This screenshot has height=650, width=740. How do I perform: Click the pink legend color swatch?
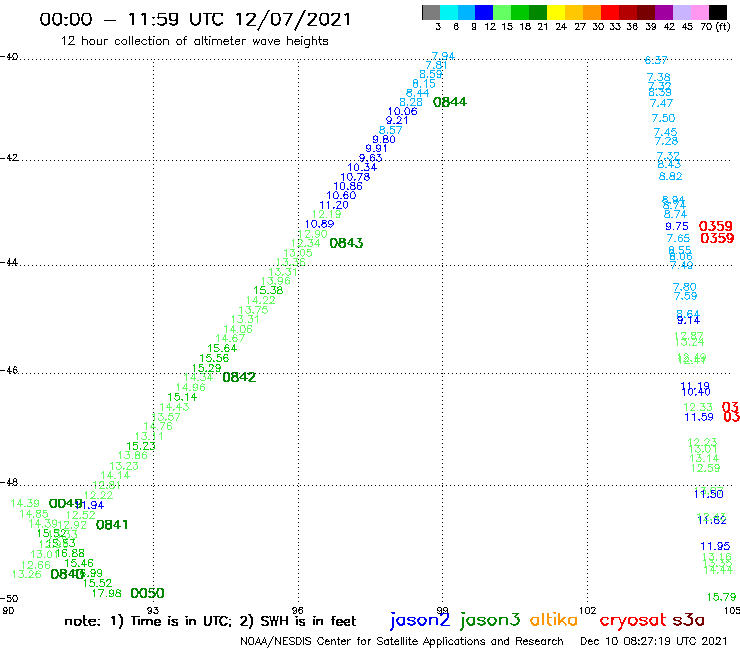point(700,12)
